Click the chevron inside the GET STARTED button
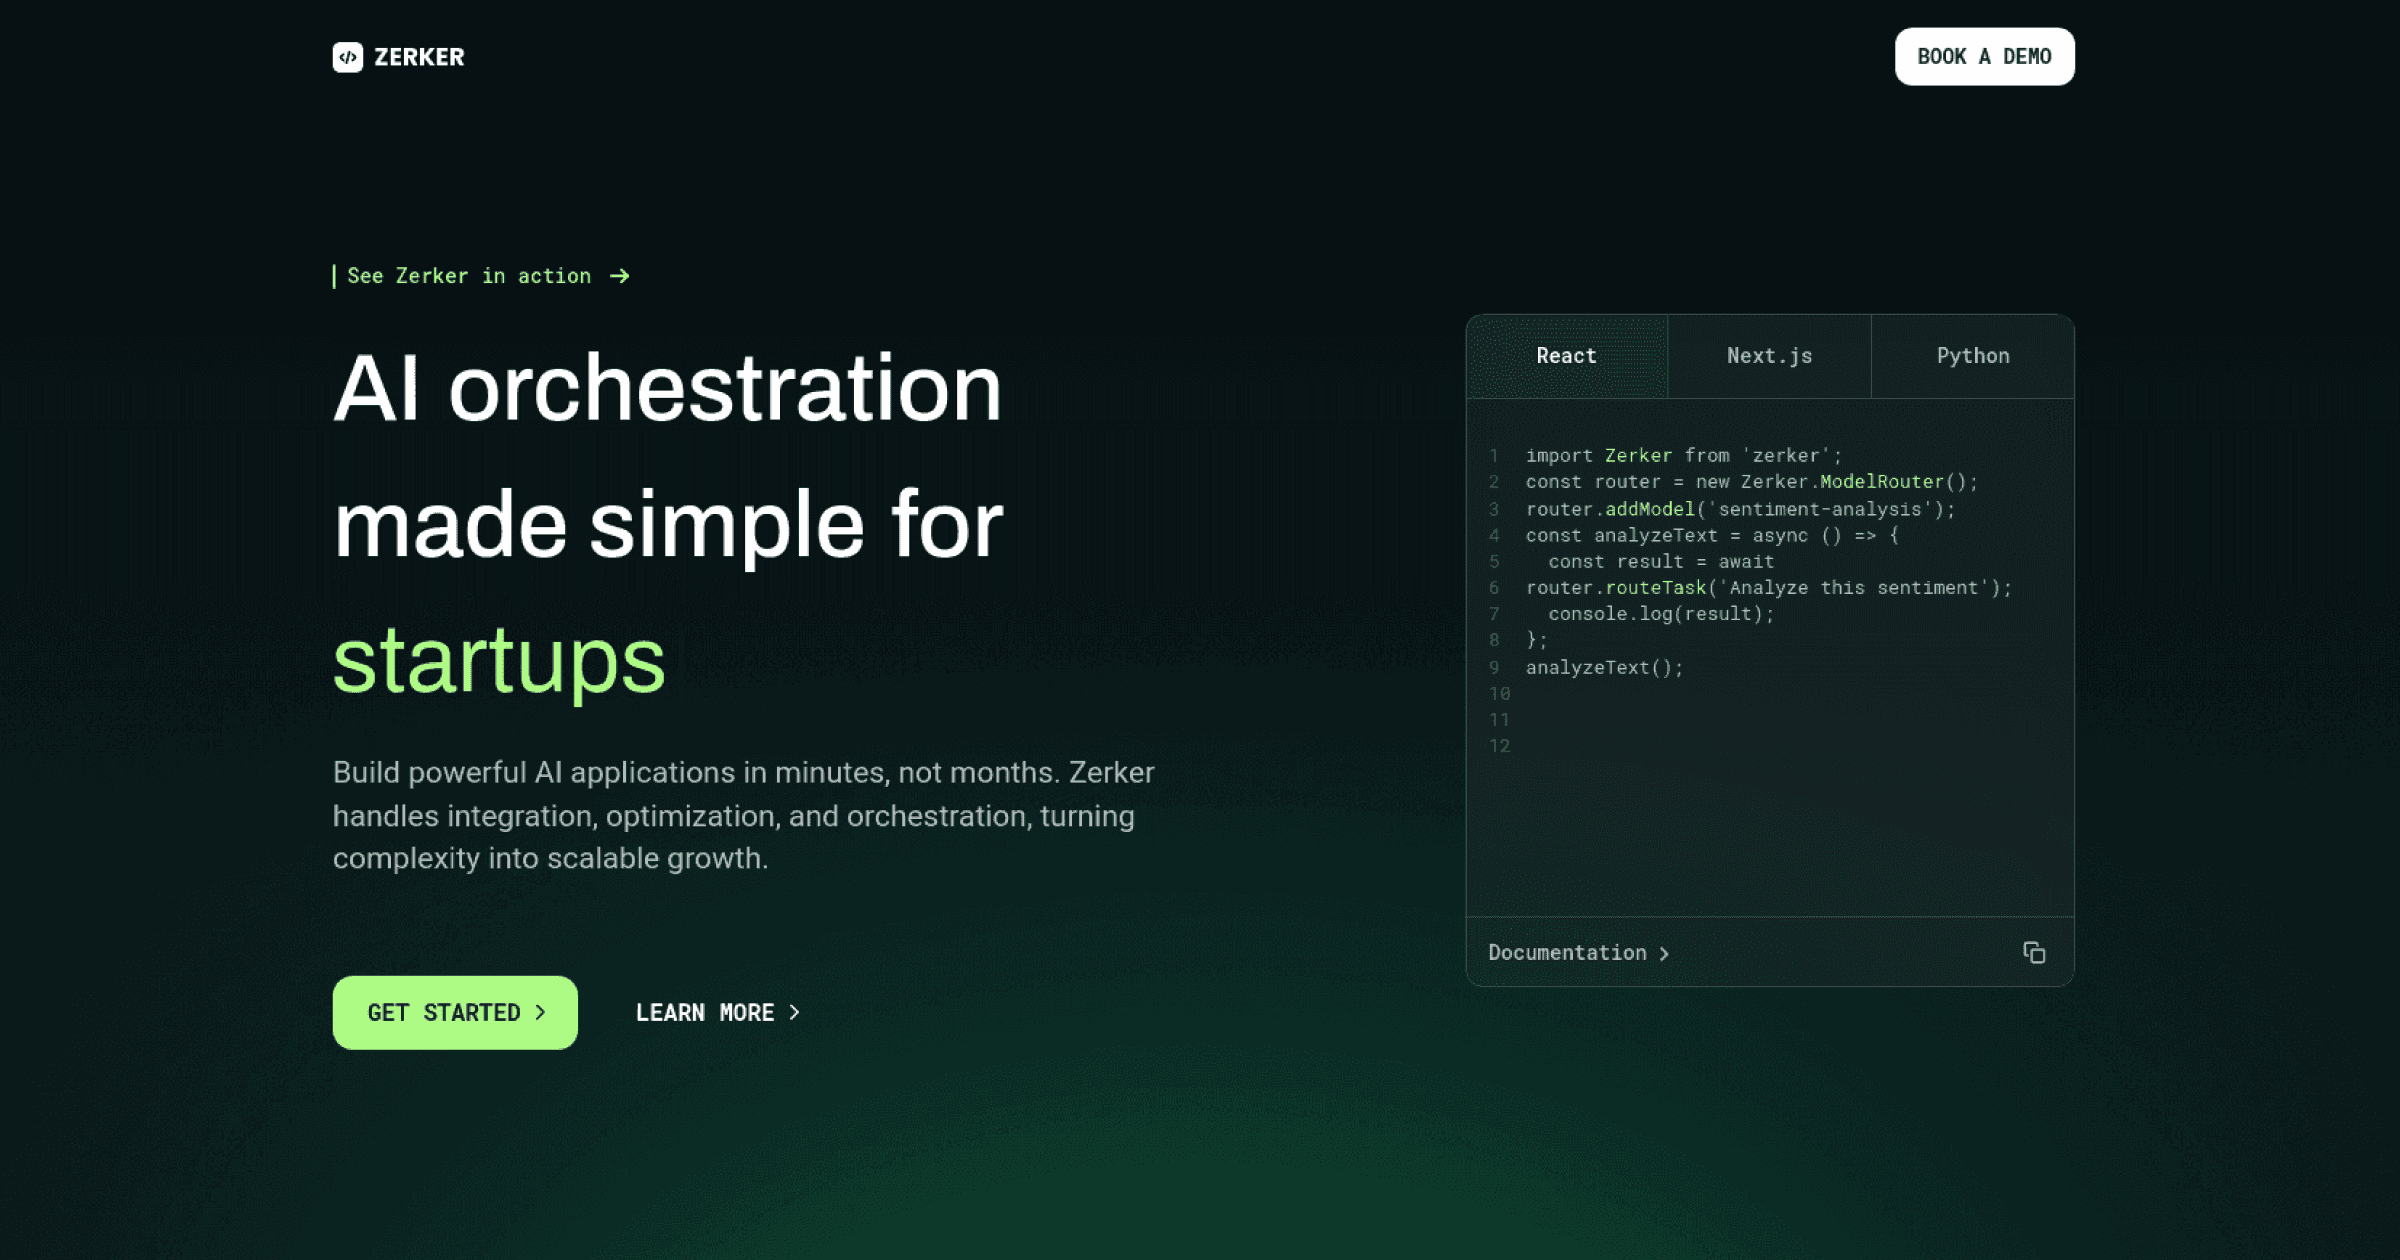 541,1012
